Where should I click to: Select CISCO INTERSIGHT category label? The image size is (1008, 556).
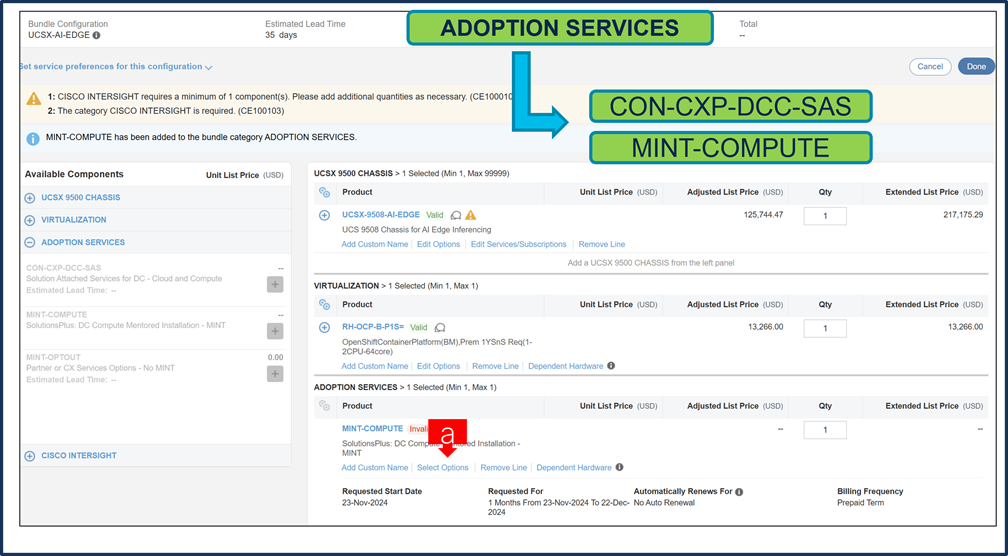click(79, 456)
